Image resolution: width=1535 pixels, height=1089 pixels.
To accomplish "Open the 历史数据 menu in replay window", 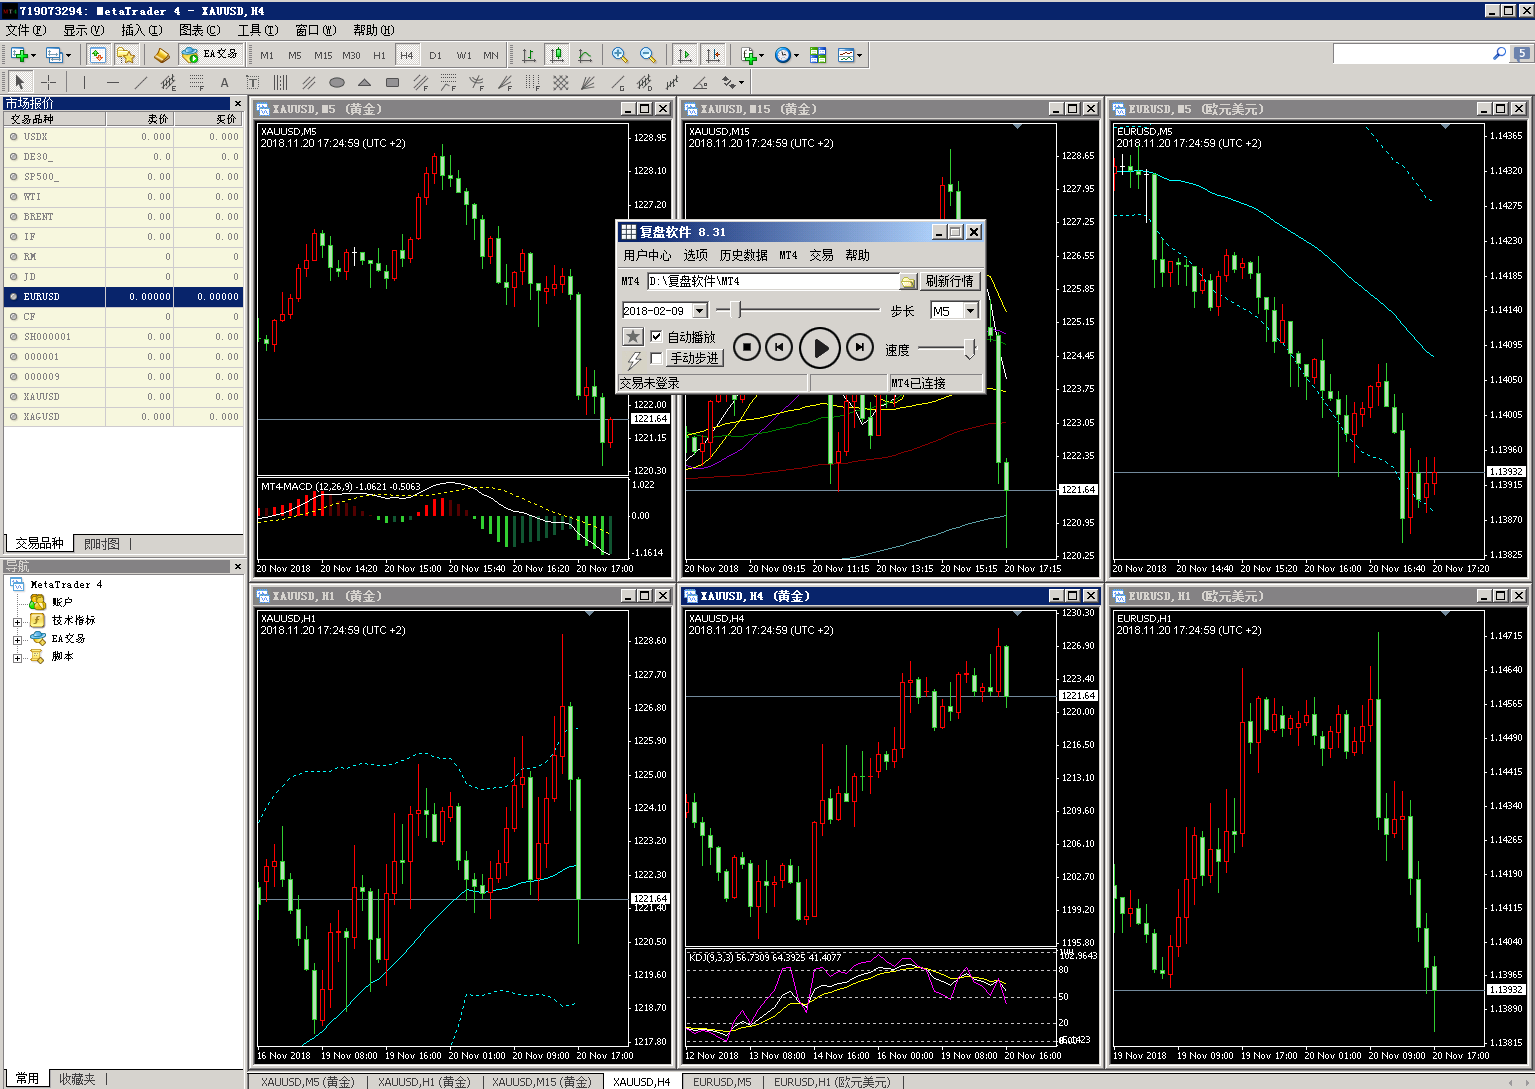I will pos(743,256).
